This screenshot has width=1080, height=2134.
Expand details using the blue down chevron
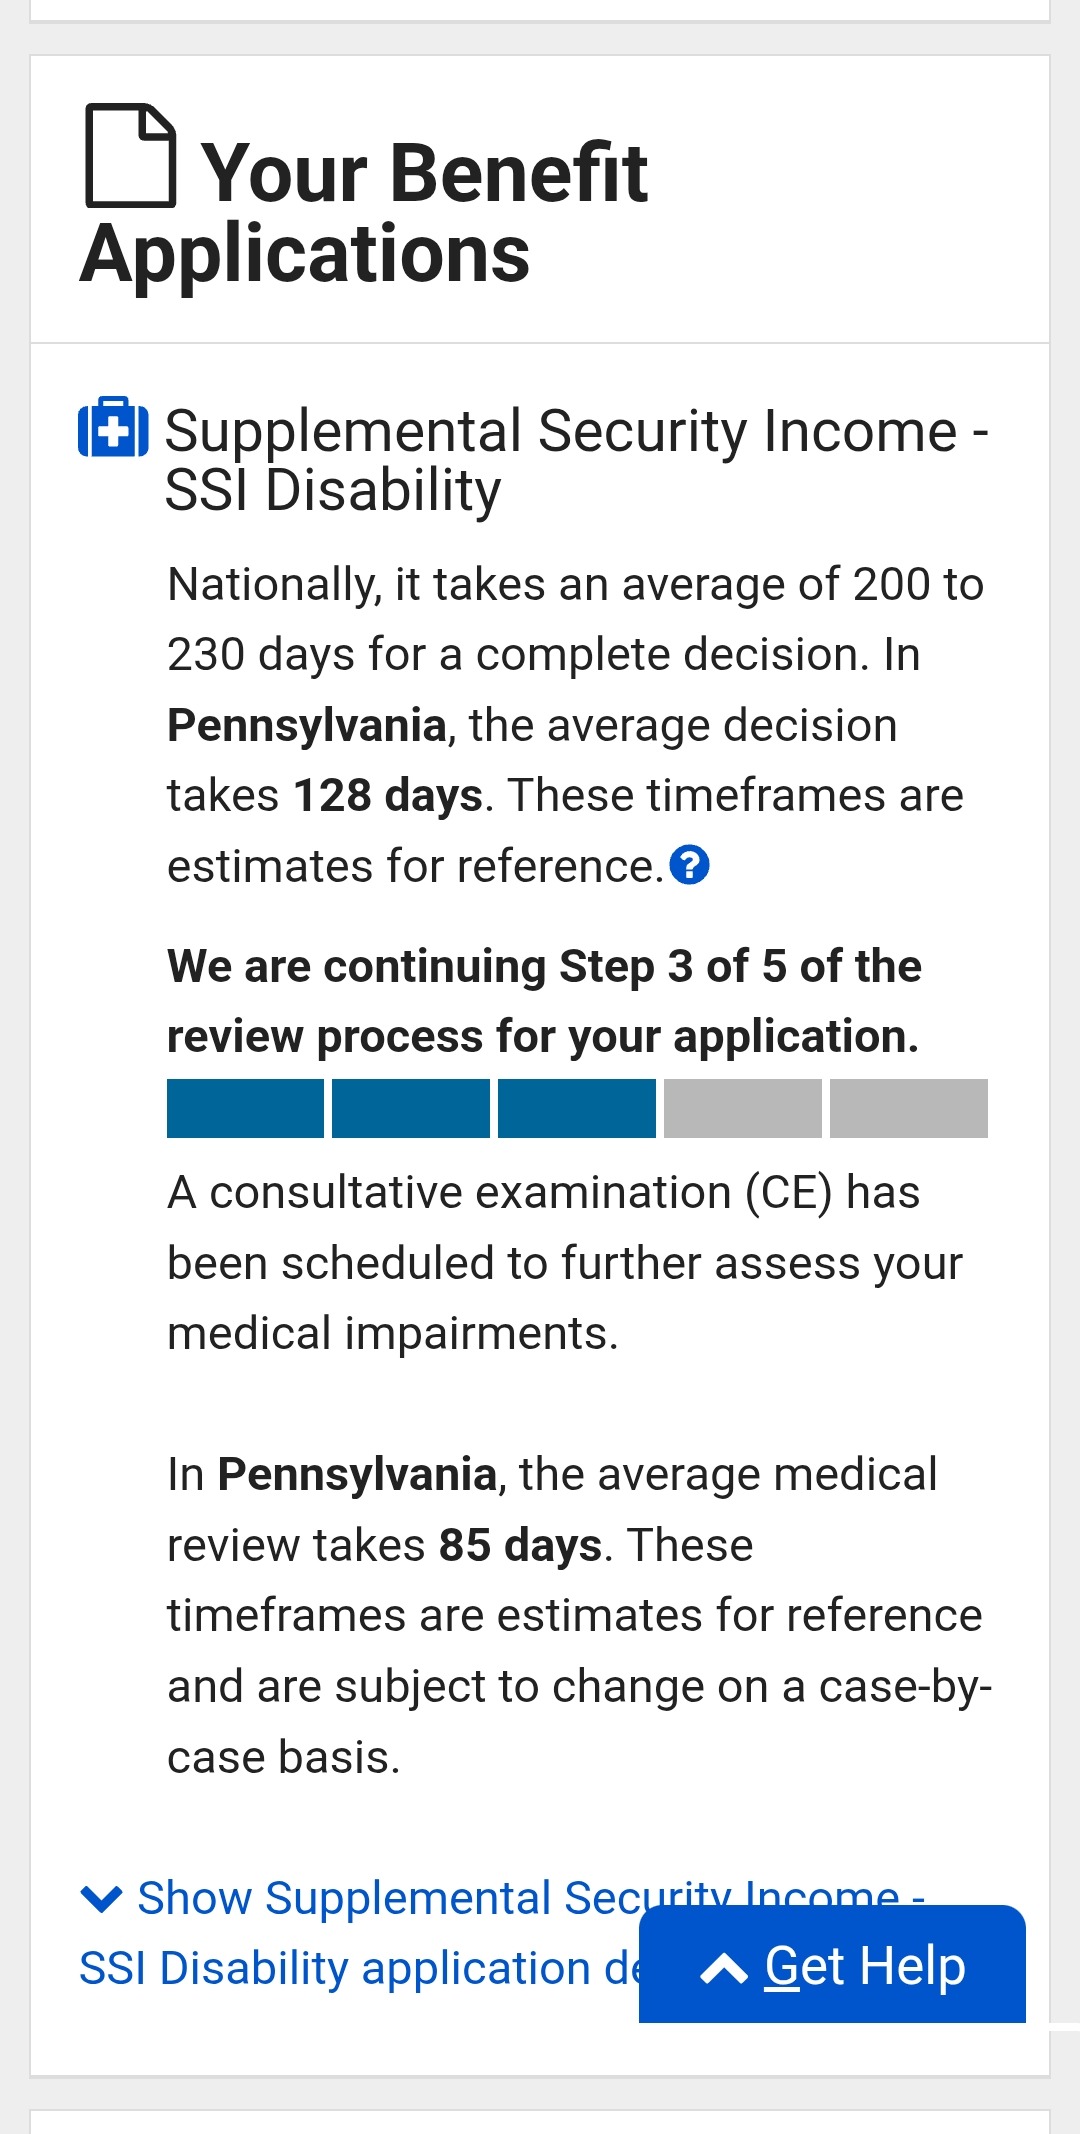point(101,1898)
